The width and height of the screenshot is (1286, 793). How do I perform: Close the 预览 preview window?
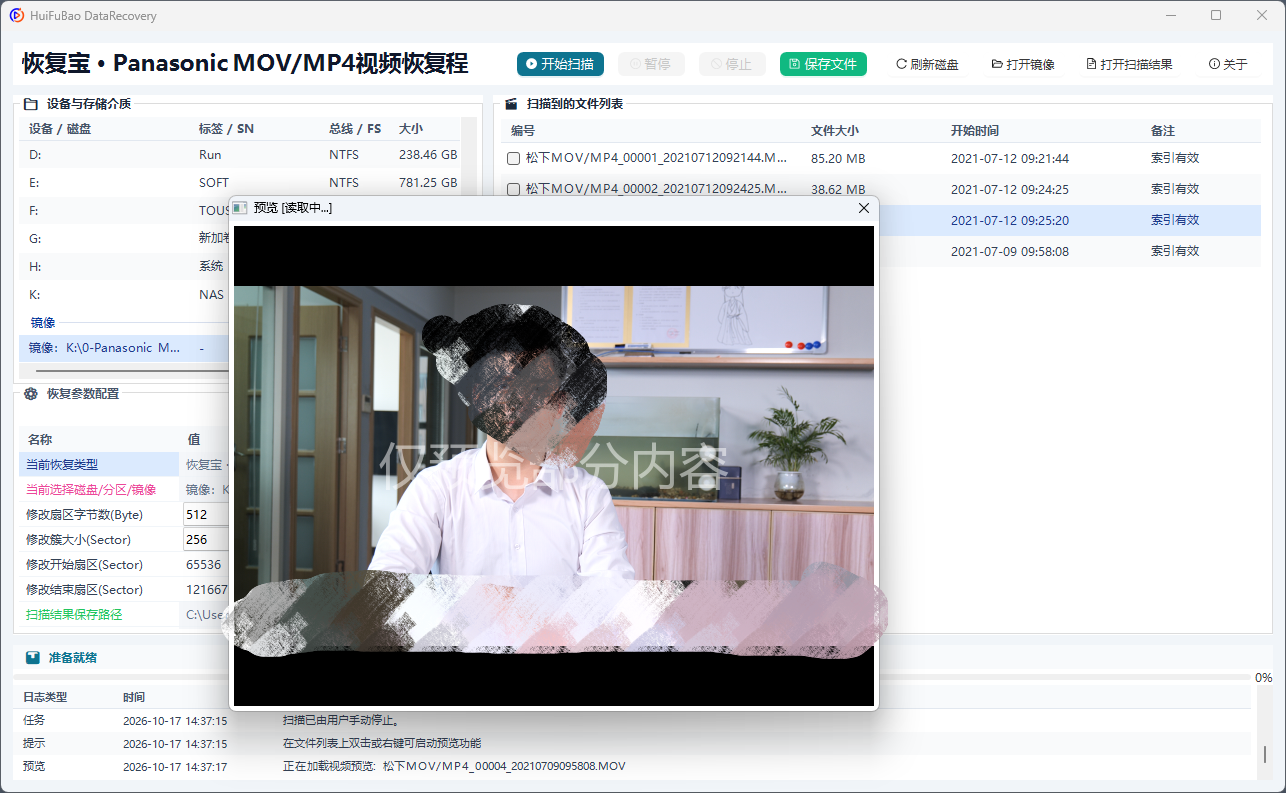pyautogui.click(x=864, y=208)
